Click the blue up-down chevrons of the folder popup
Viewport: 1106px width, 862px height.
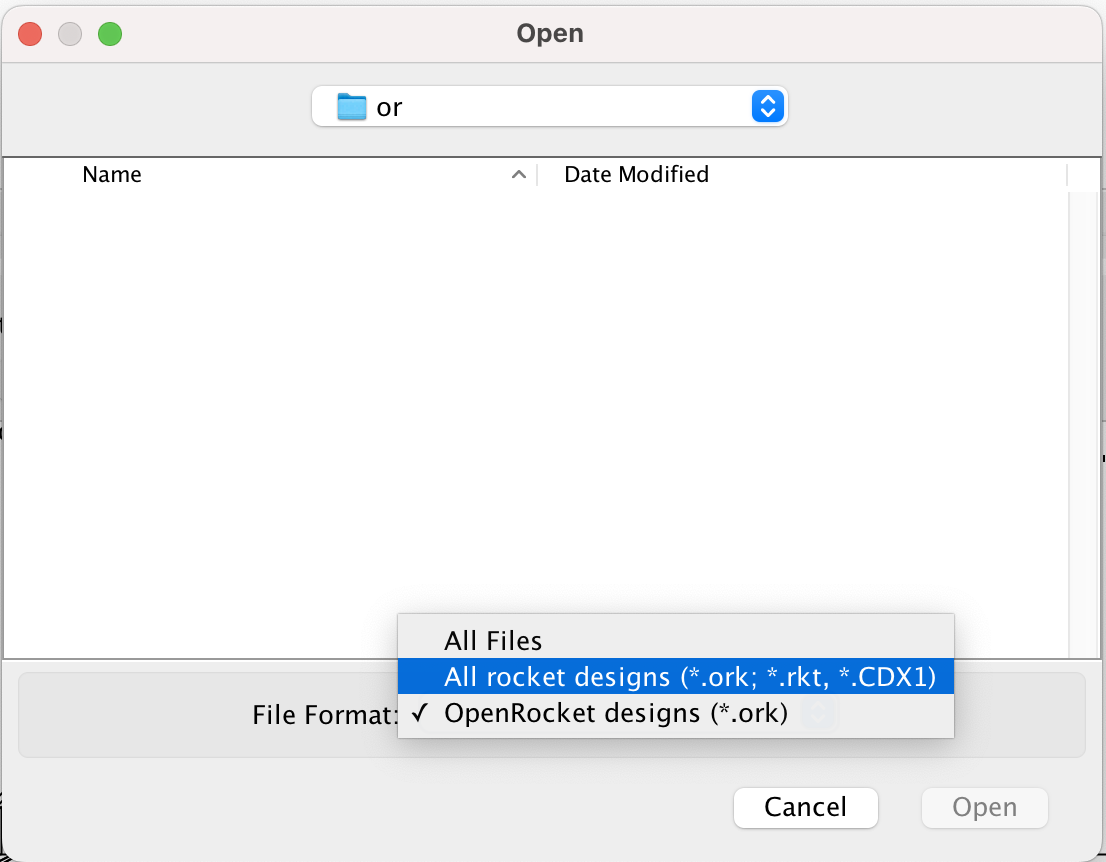point(766,106)
